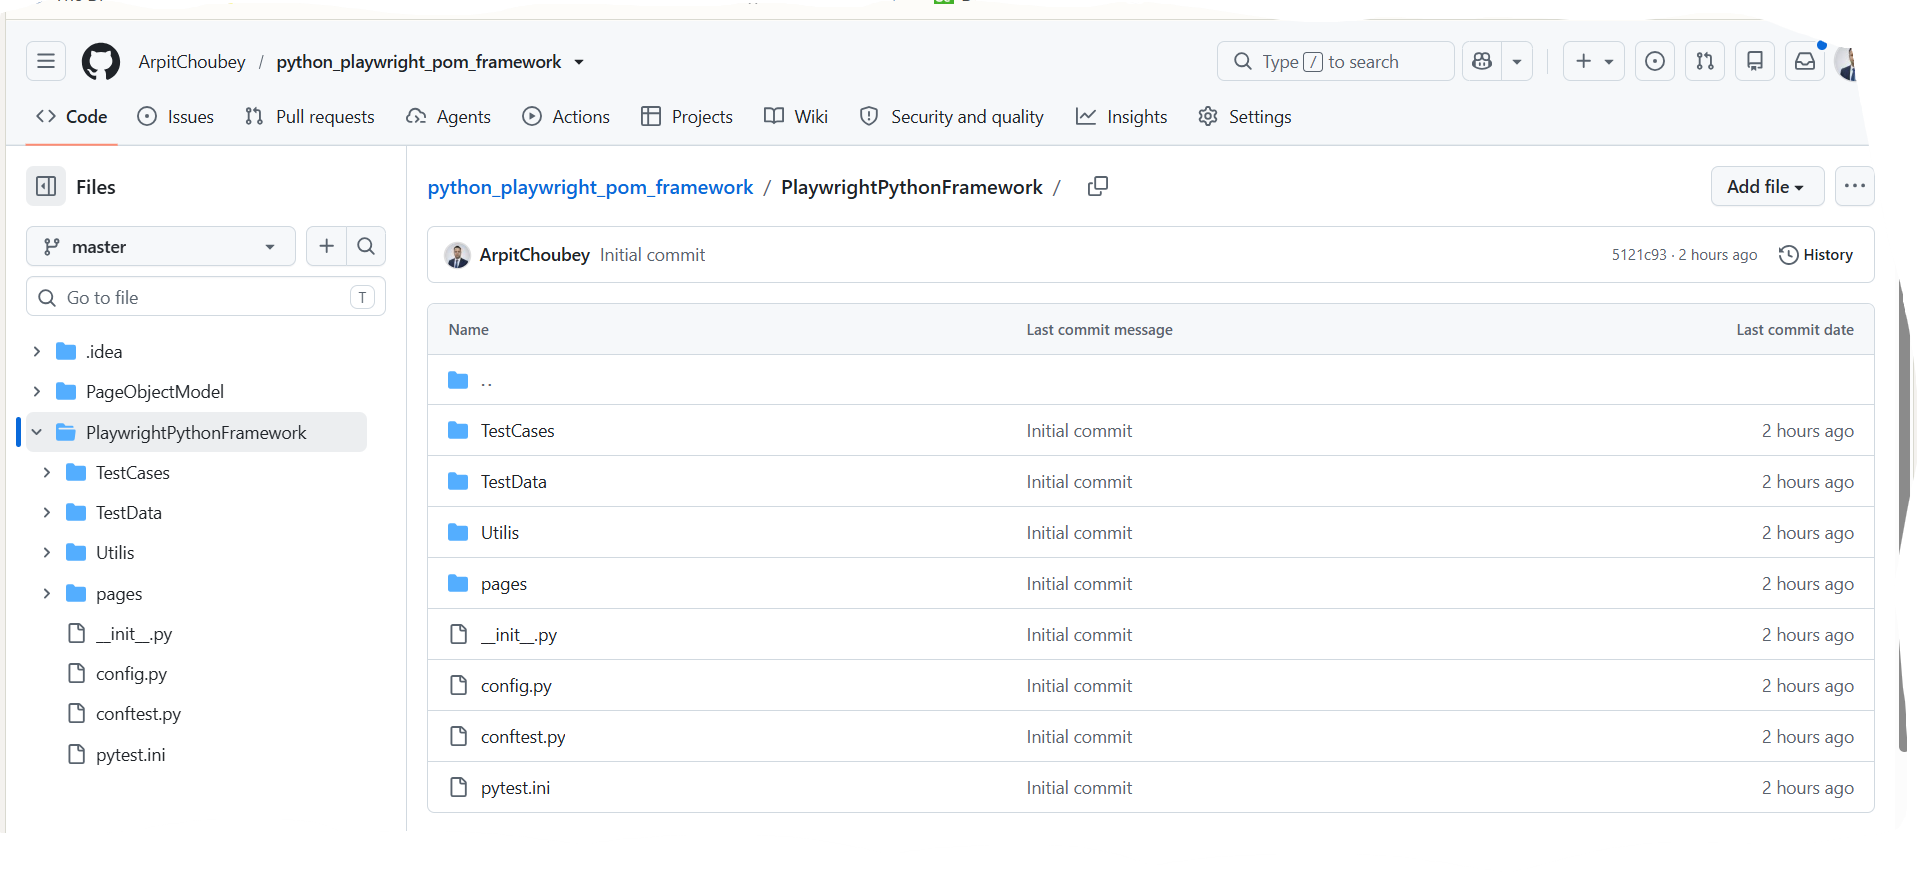
Task: Open the TestCases folder in the file list
Action: [517, 431]
